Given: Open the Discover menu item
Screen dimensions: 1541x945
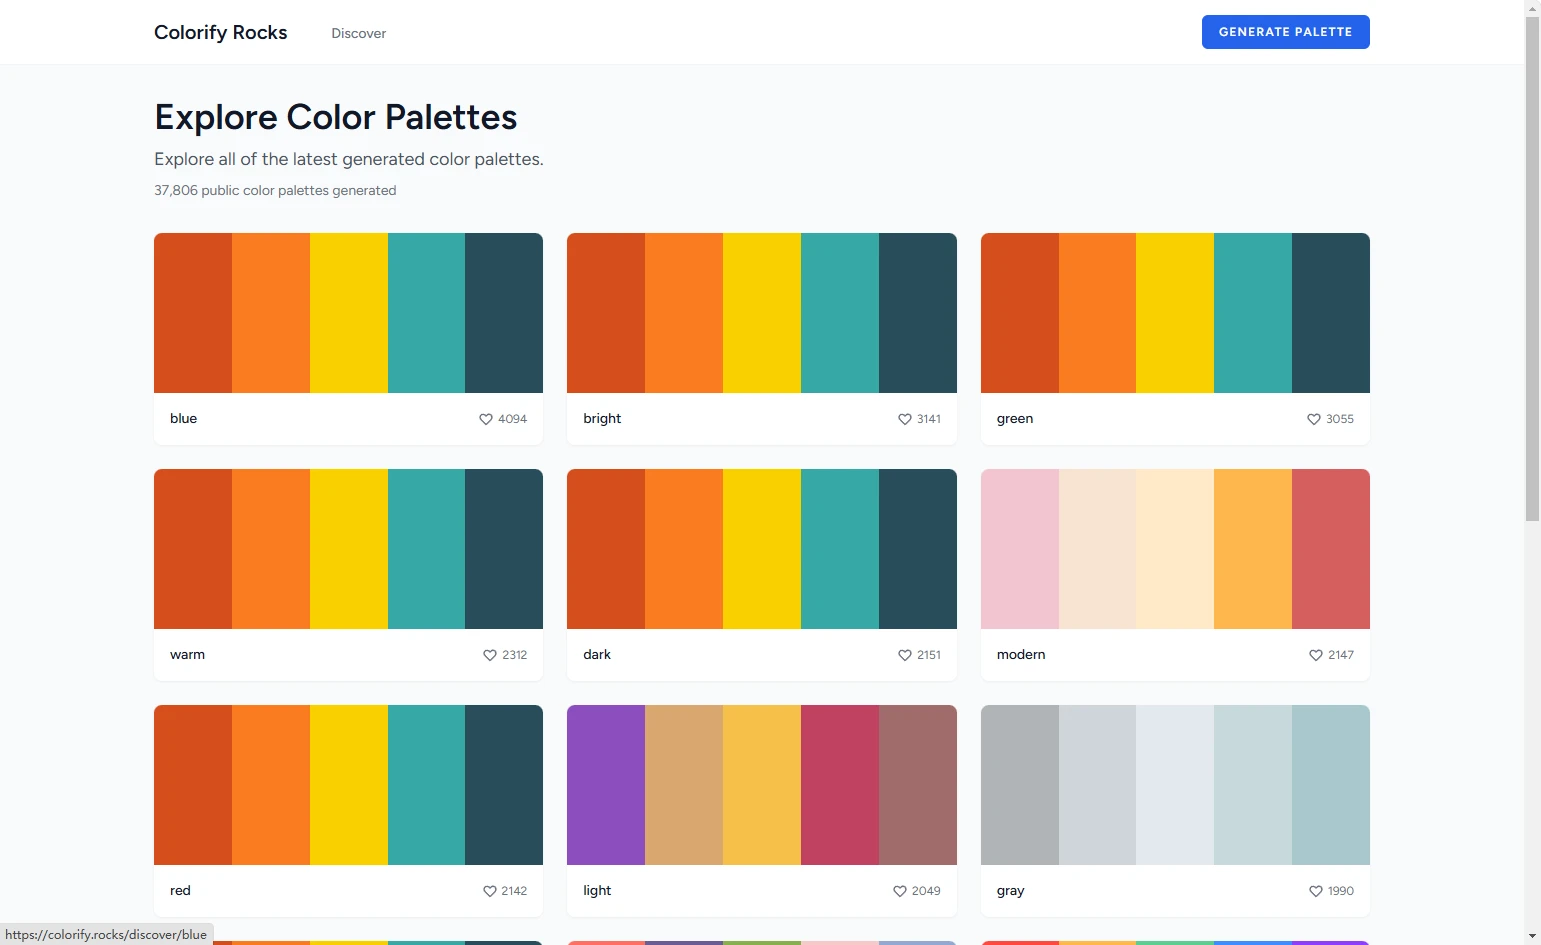Looking at the screenshot, I should click(358, 33).
